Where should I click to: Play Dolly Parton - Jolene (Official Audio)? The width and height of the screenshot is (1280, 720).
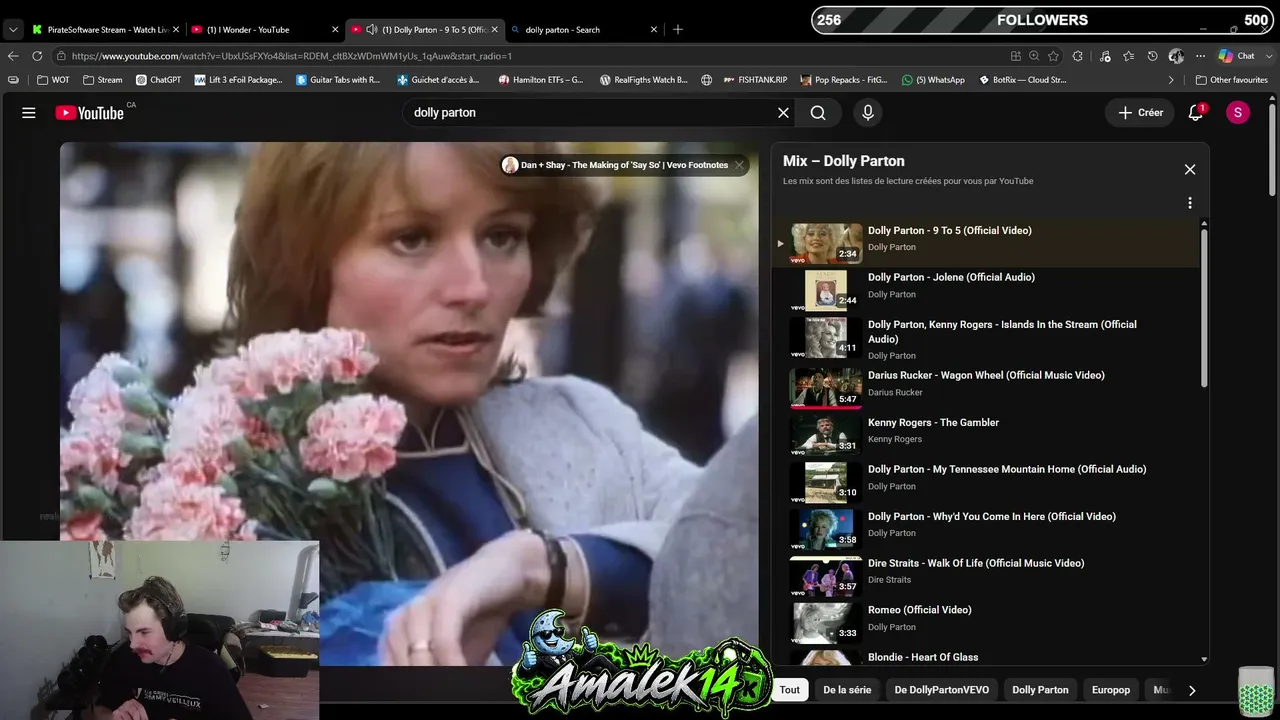pos(951,277)
